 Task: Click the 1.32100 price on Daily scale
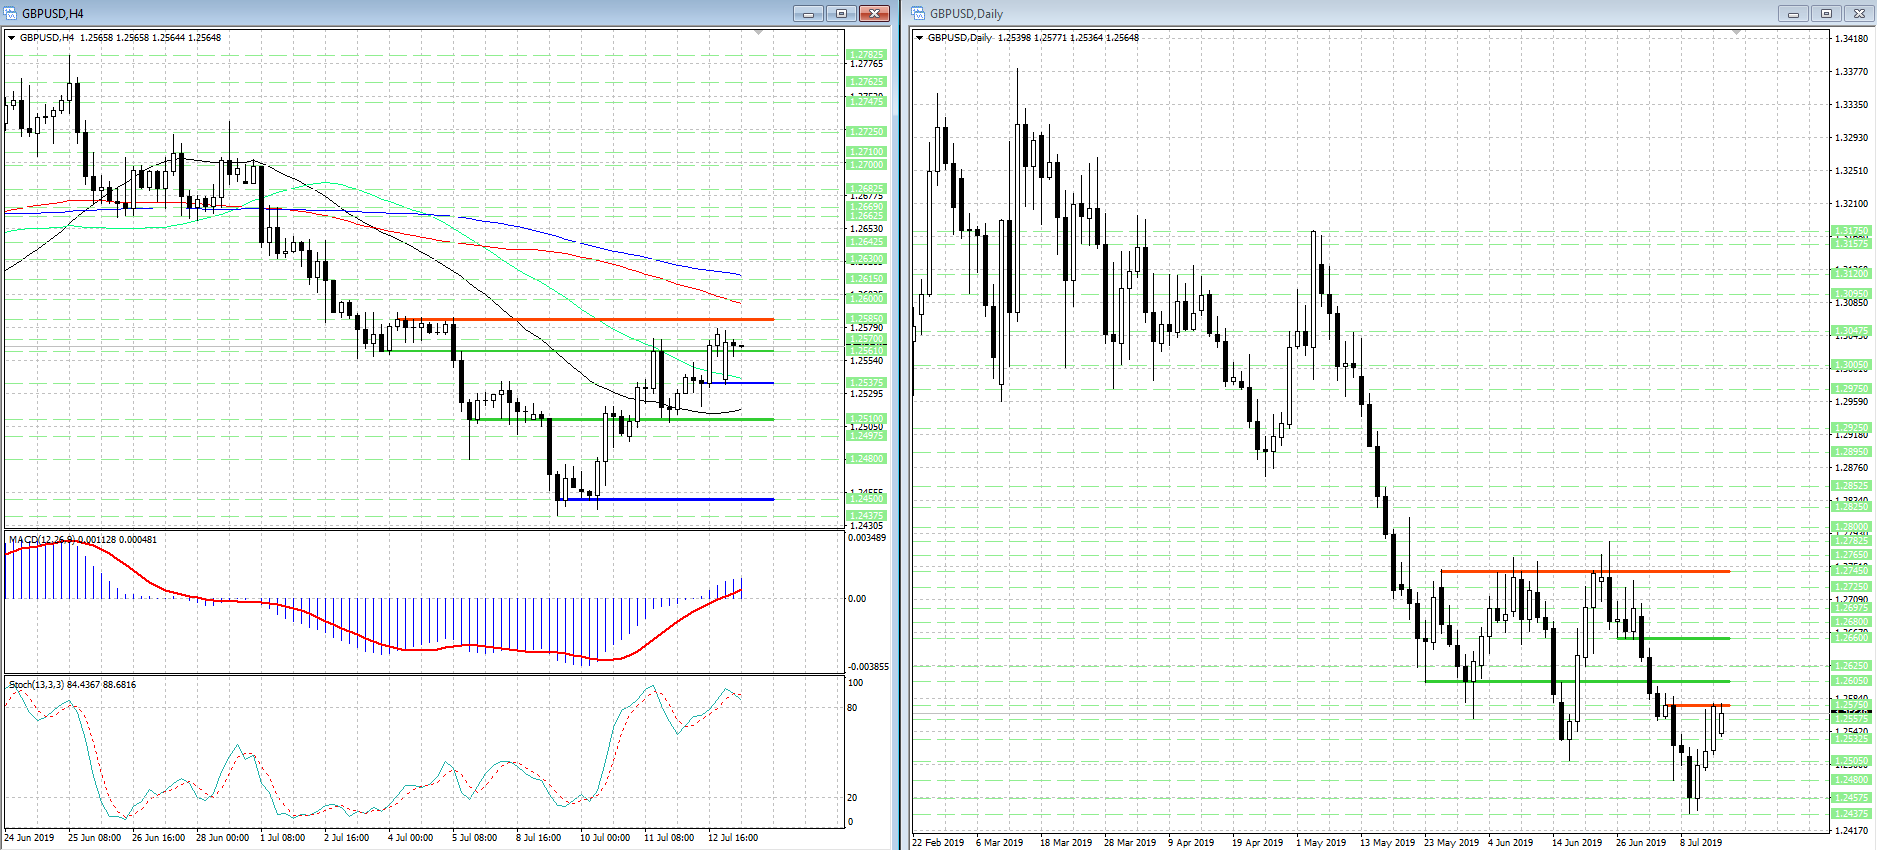tap(1851, 204)
